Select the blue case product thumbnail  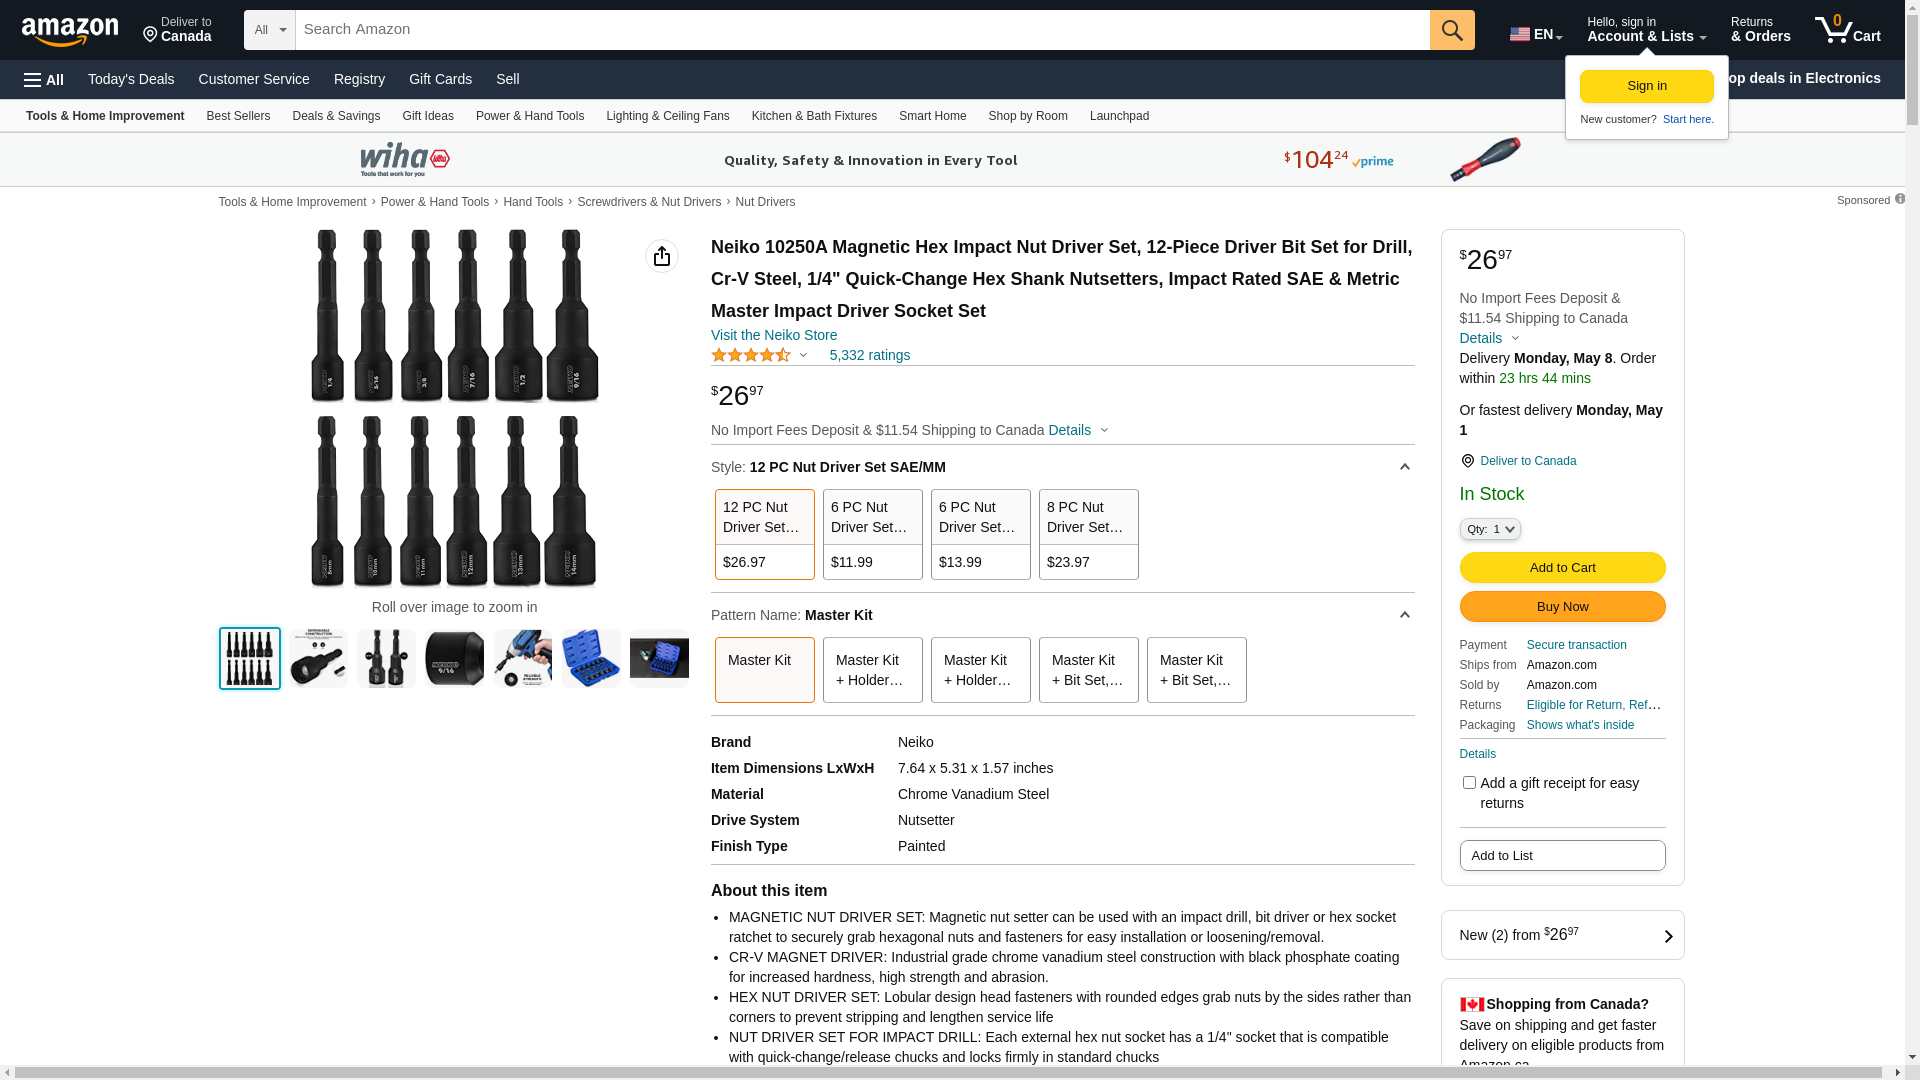tap(591, 658)
